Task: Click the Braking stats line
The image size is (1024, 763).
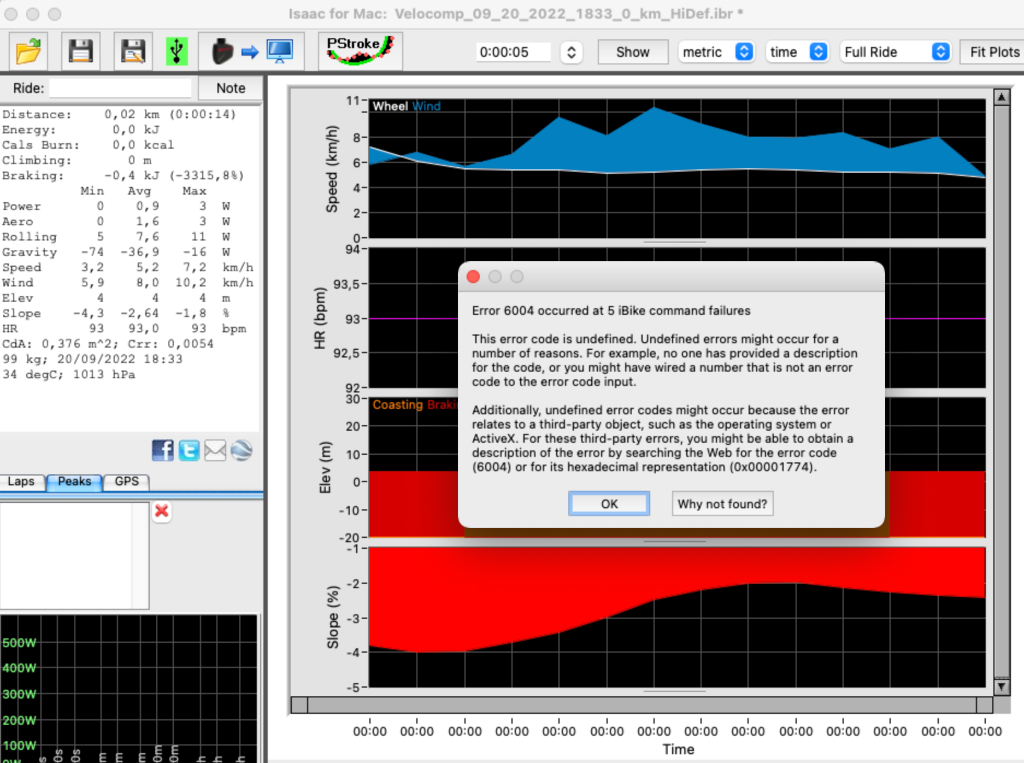Action: [x=123, y=176]
